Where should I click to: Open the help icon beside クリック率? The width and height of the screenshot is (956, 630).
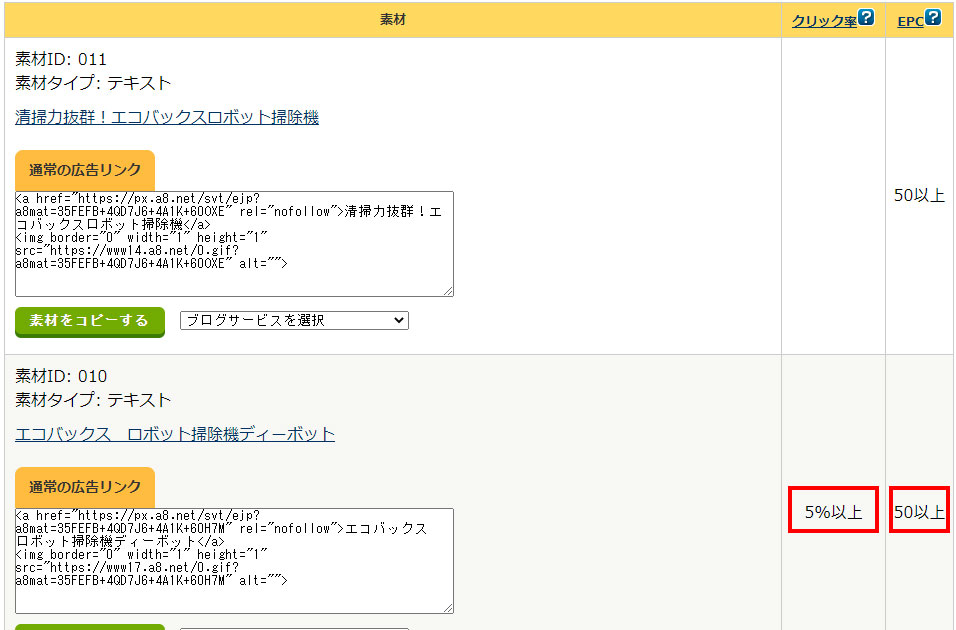866,17
